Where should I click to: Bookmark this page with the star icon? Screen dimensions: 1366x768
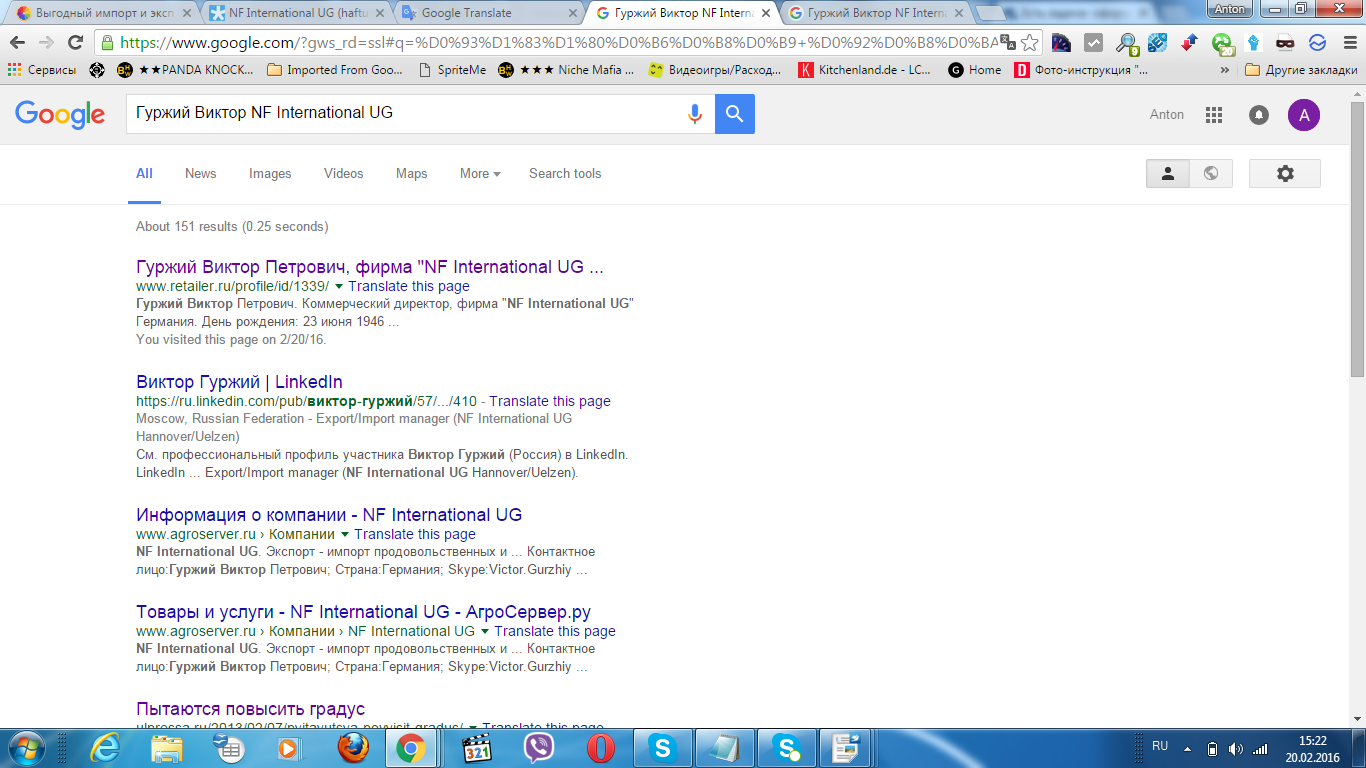point(1029,43)
